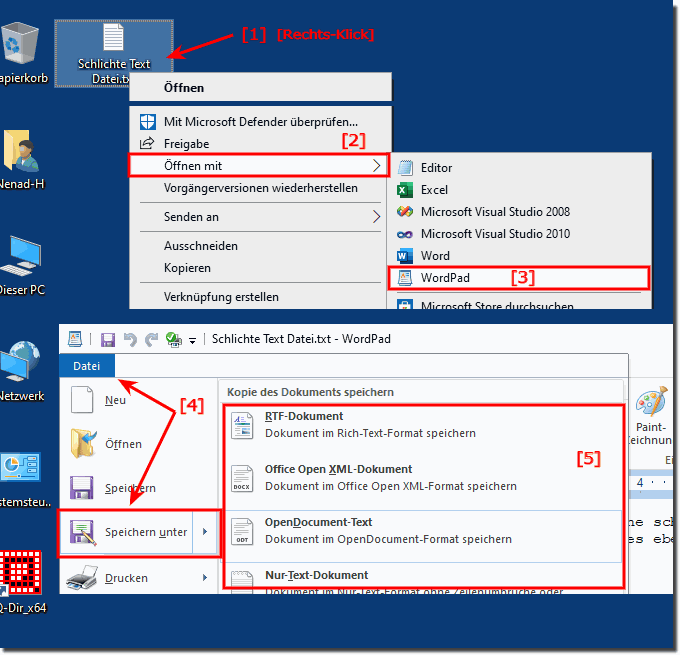680x655 pixels.
Task: Expand the Öffnen mit submenu arrow
Action: pyautogui.click(x=376, y=165)
